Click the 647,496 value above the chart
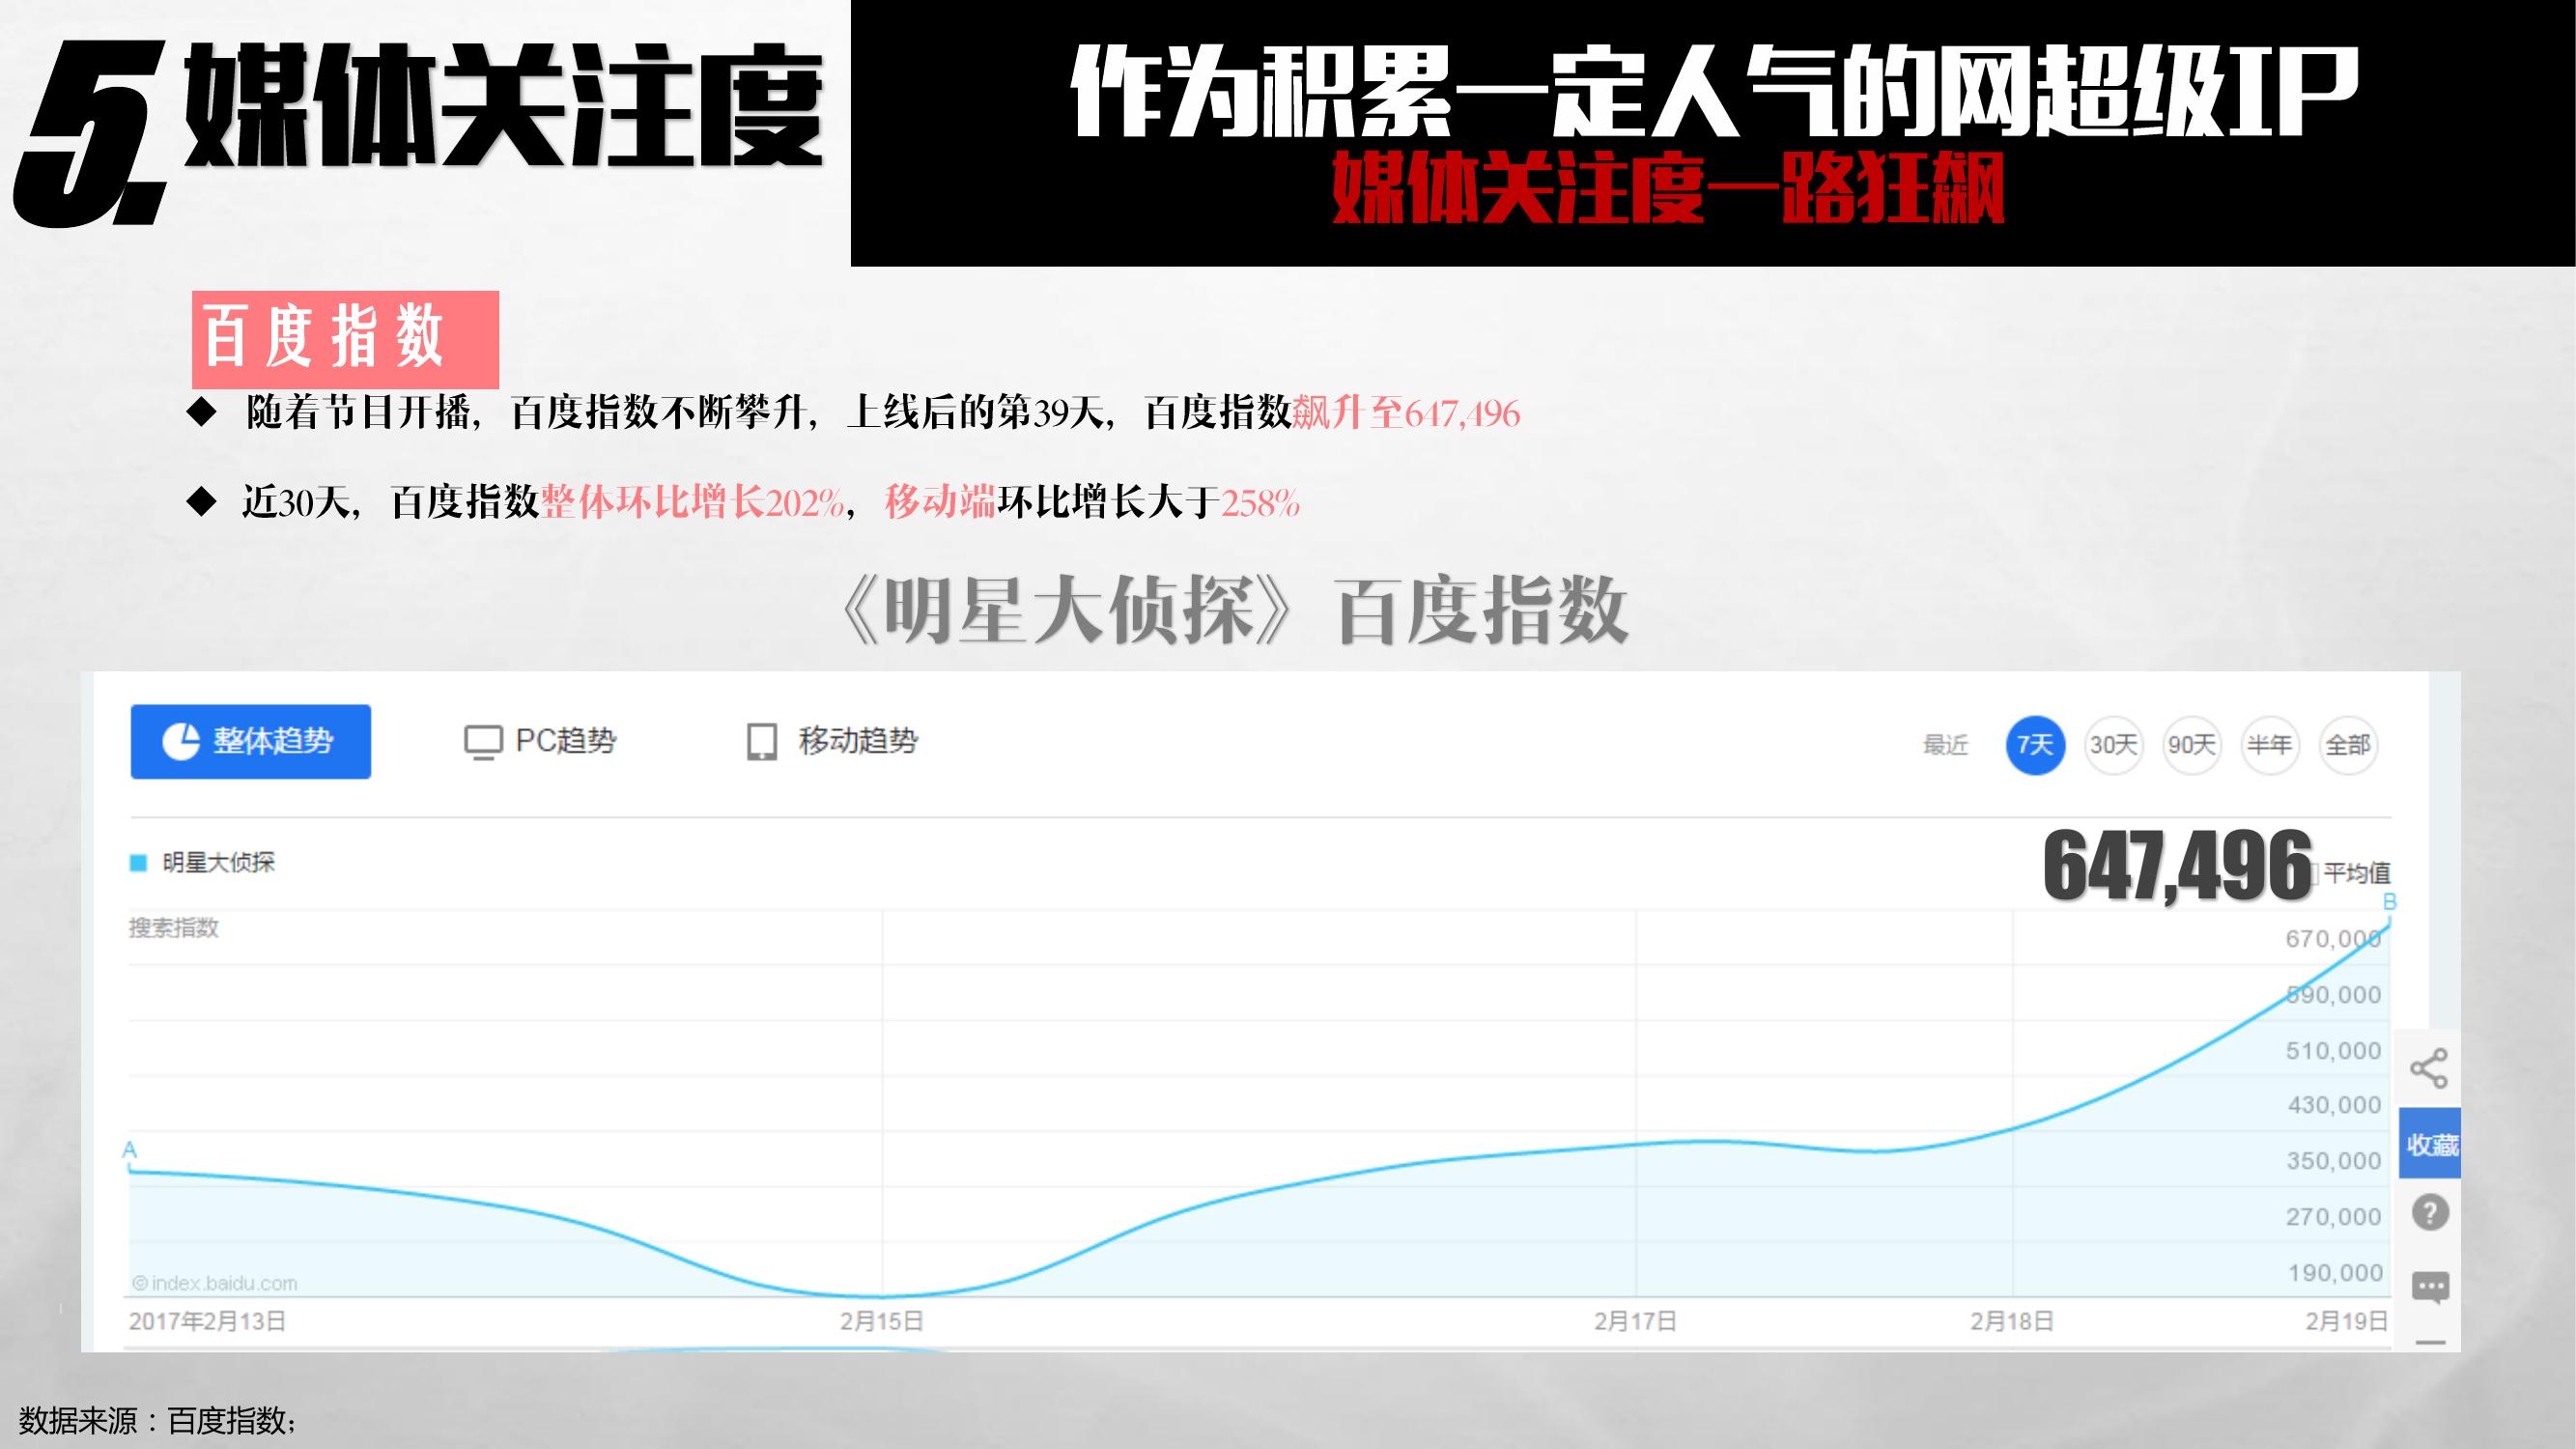 point(2178,866)
